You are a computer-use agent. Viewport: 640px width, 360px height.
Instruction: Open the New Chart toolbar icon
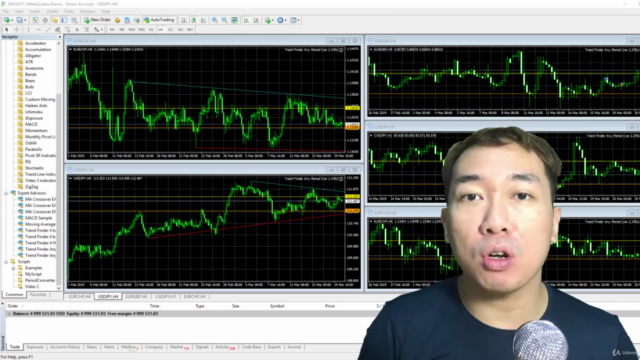tap(7, 20)
